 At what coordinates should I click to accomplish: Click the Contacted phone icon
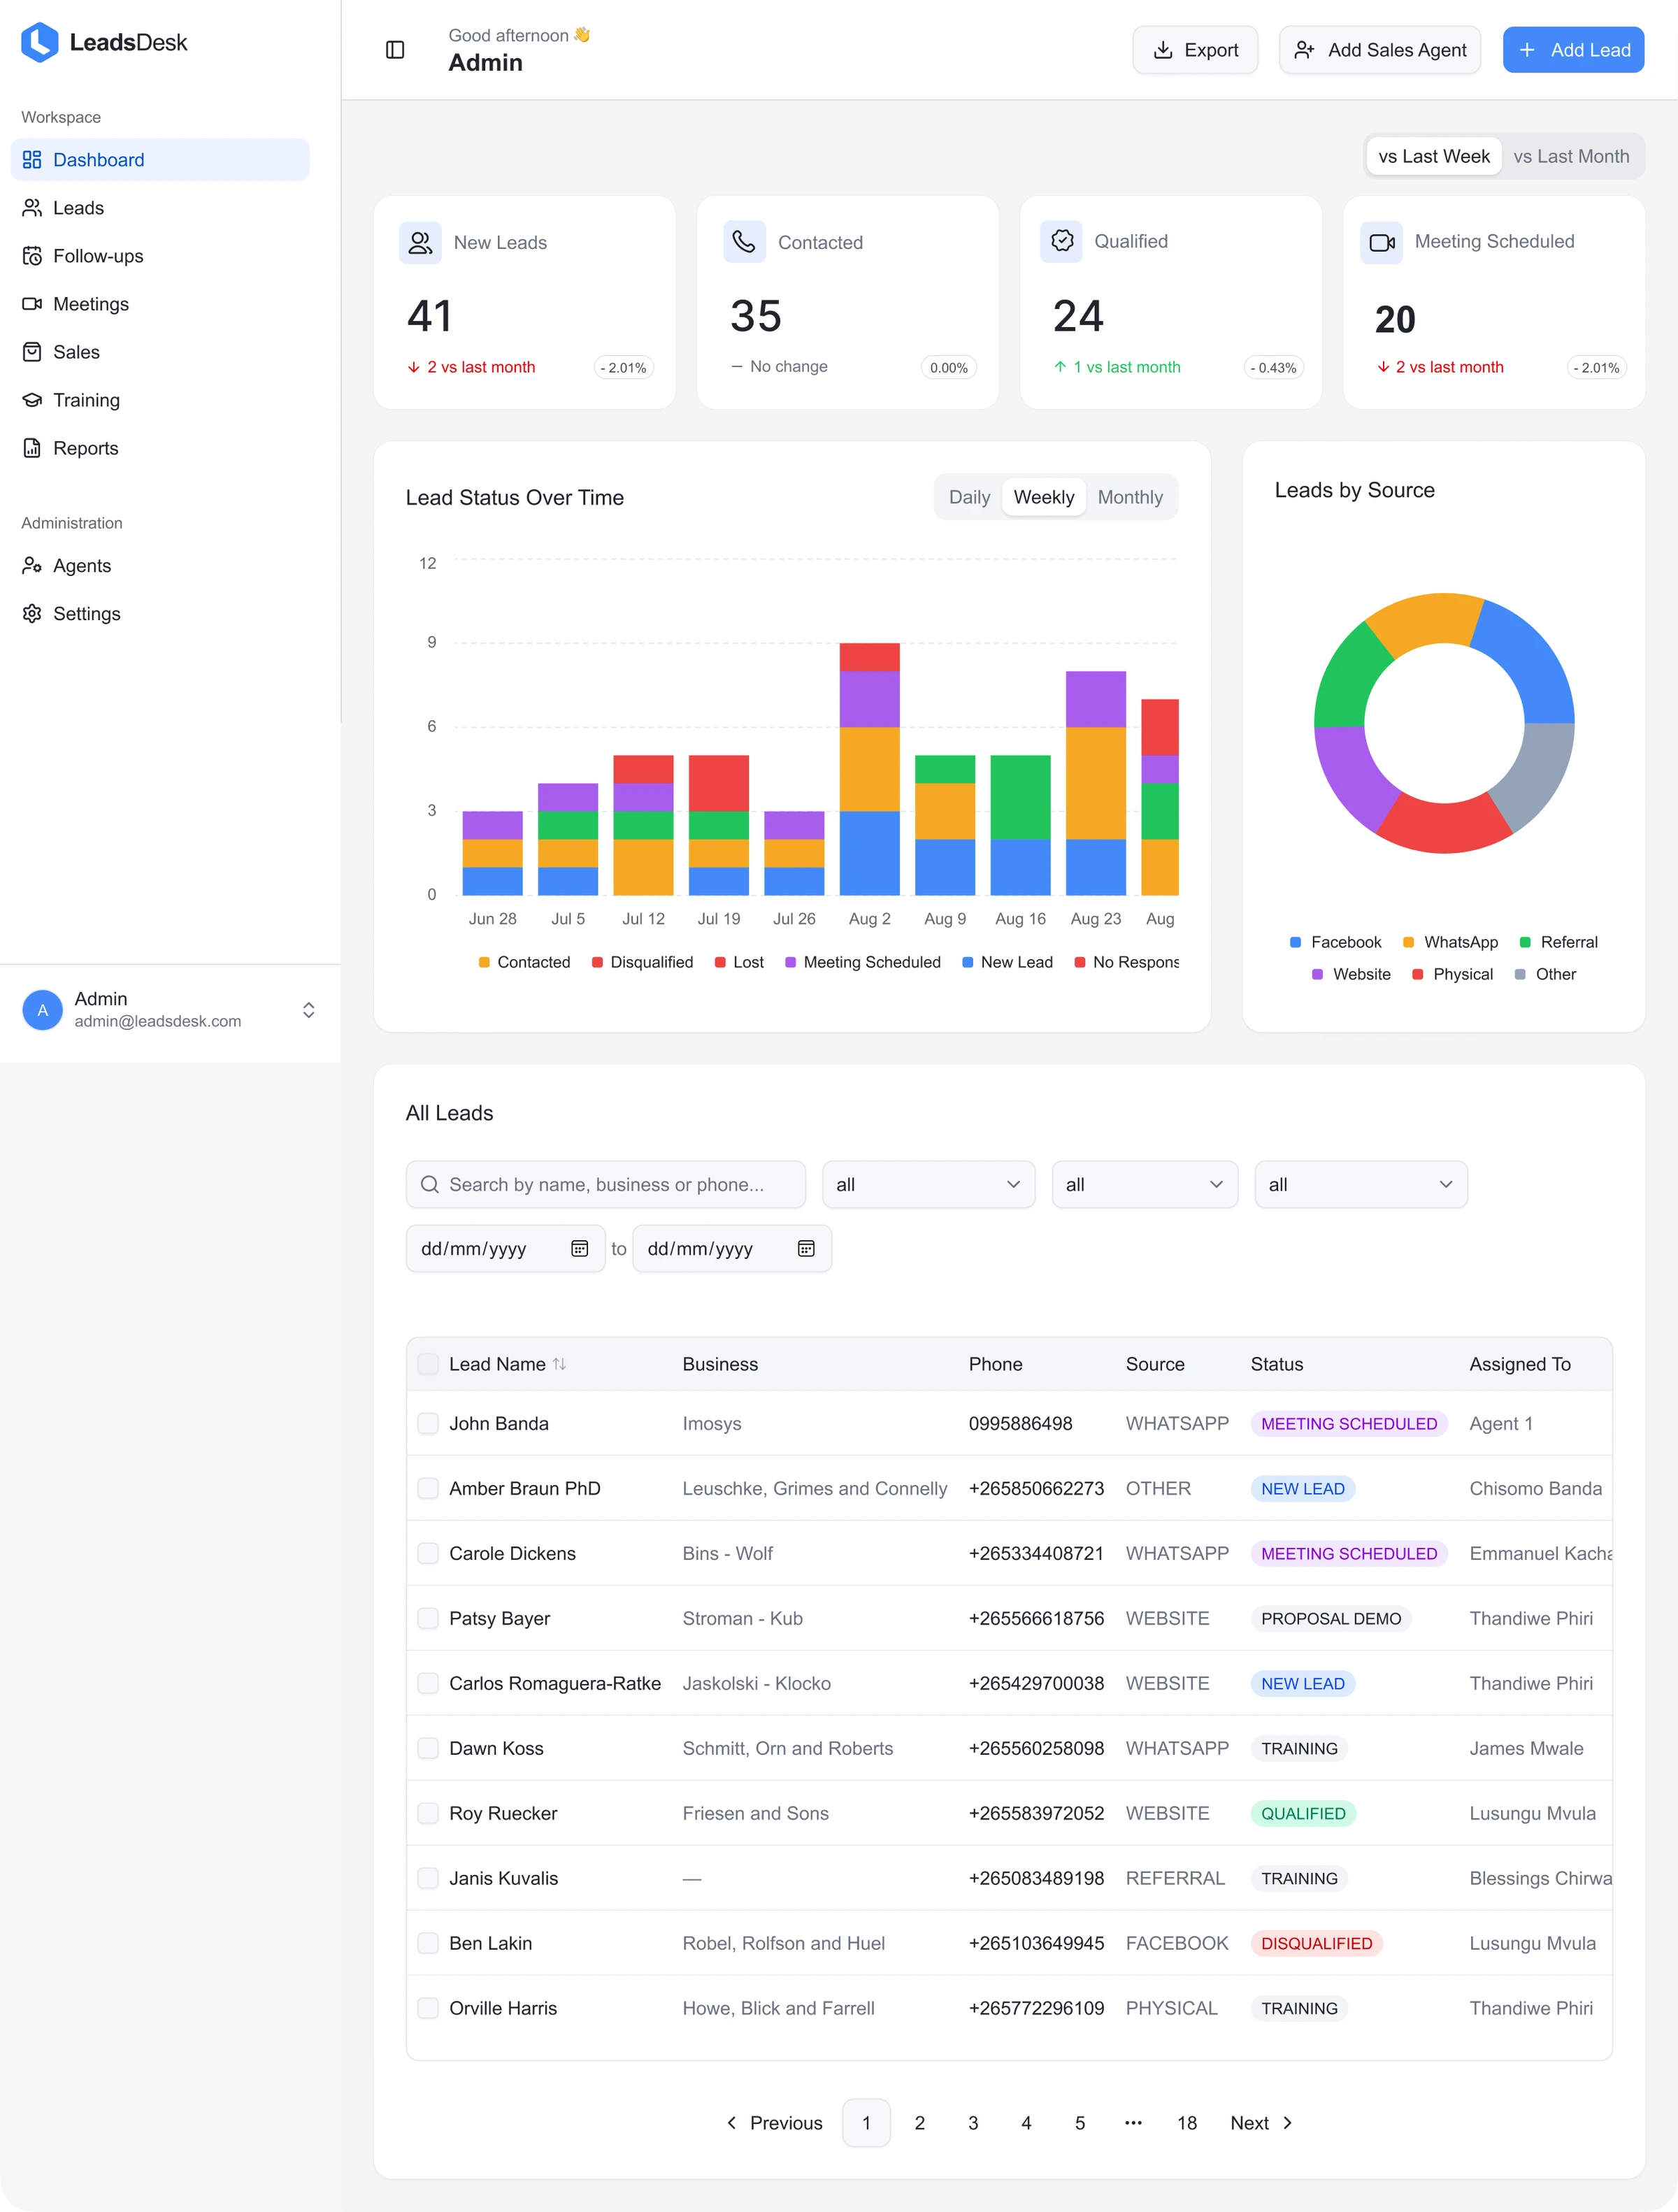744,242
